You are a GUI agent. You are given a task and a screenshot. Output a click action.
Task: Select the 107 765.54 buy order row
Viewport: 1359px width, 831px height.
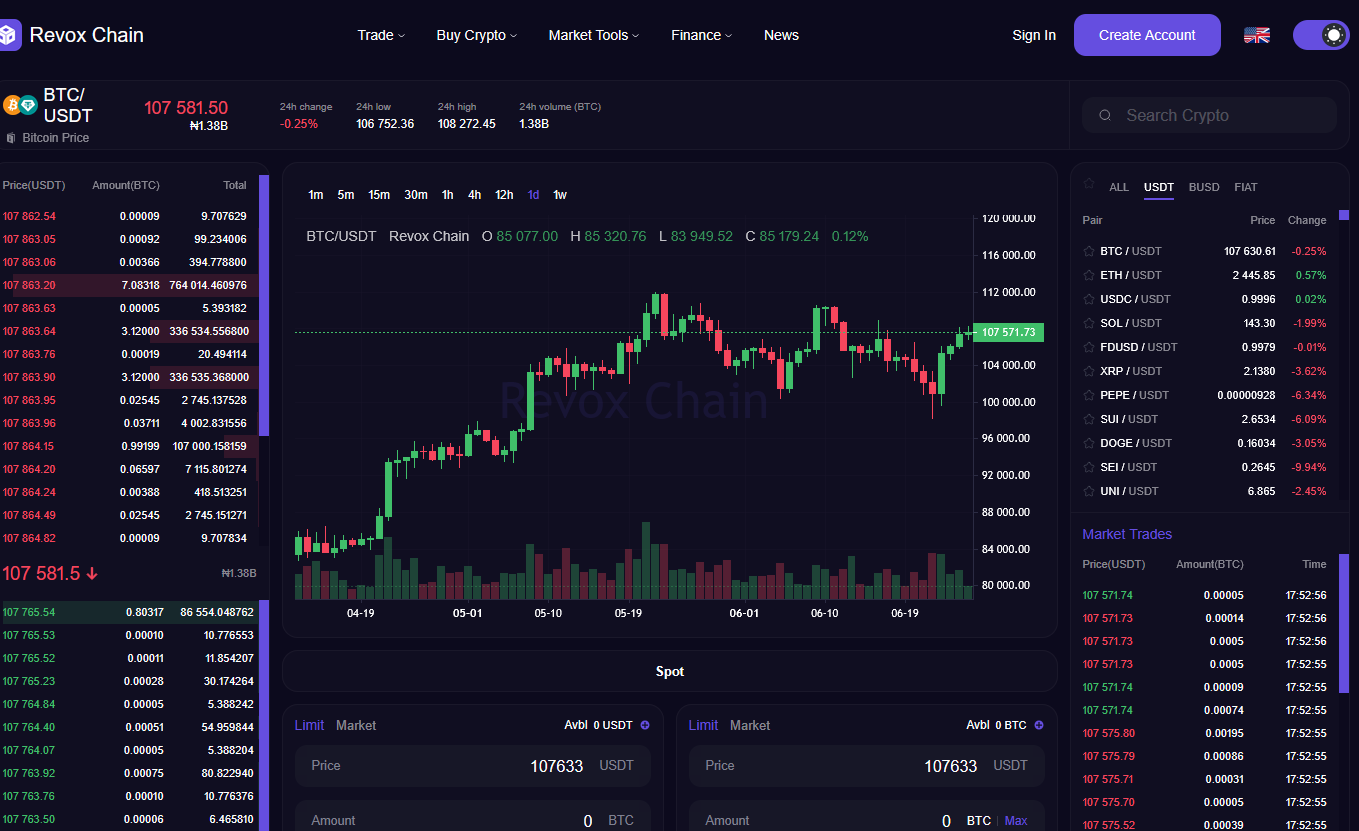pyautogui.click(x=129, y=612)
